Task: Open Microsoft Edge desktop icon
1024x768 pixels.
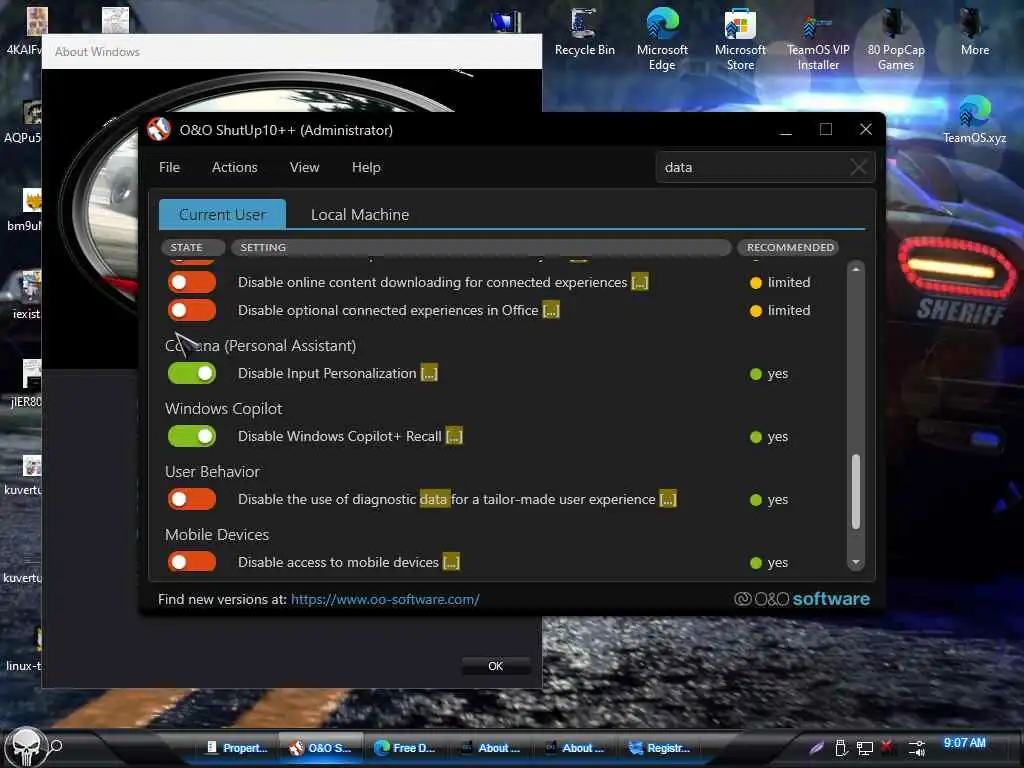Action: pos(662,39)
